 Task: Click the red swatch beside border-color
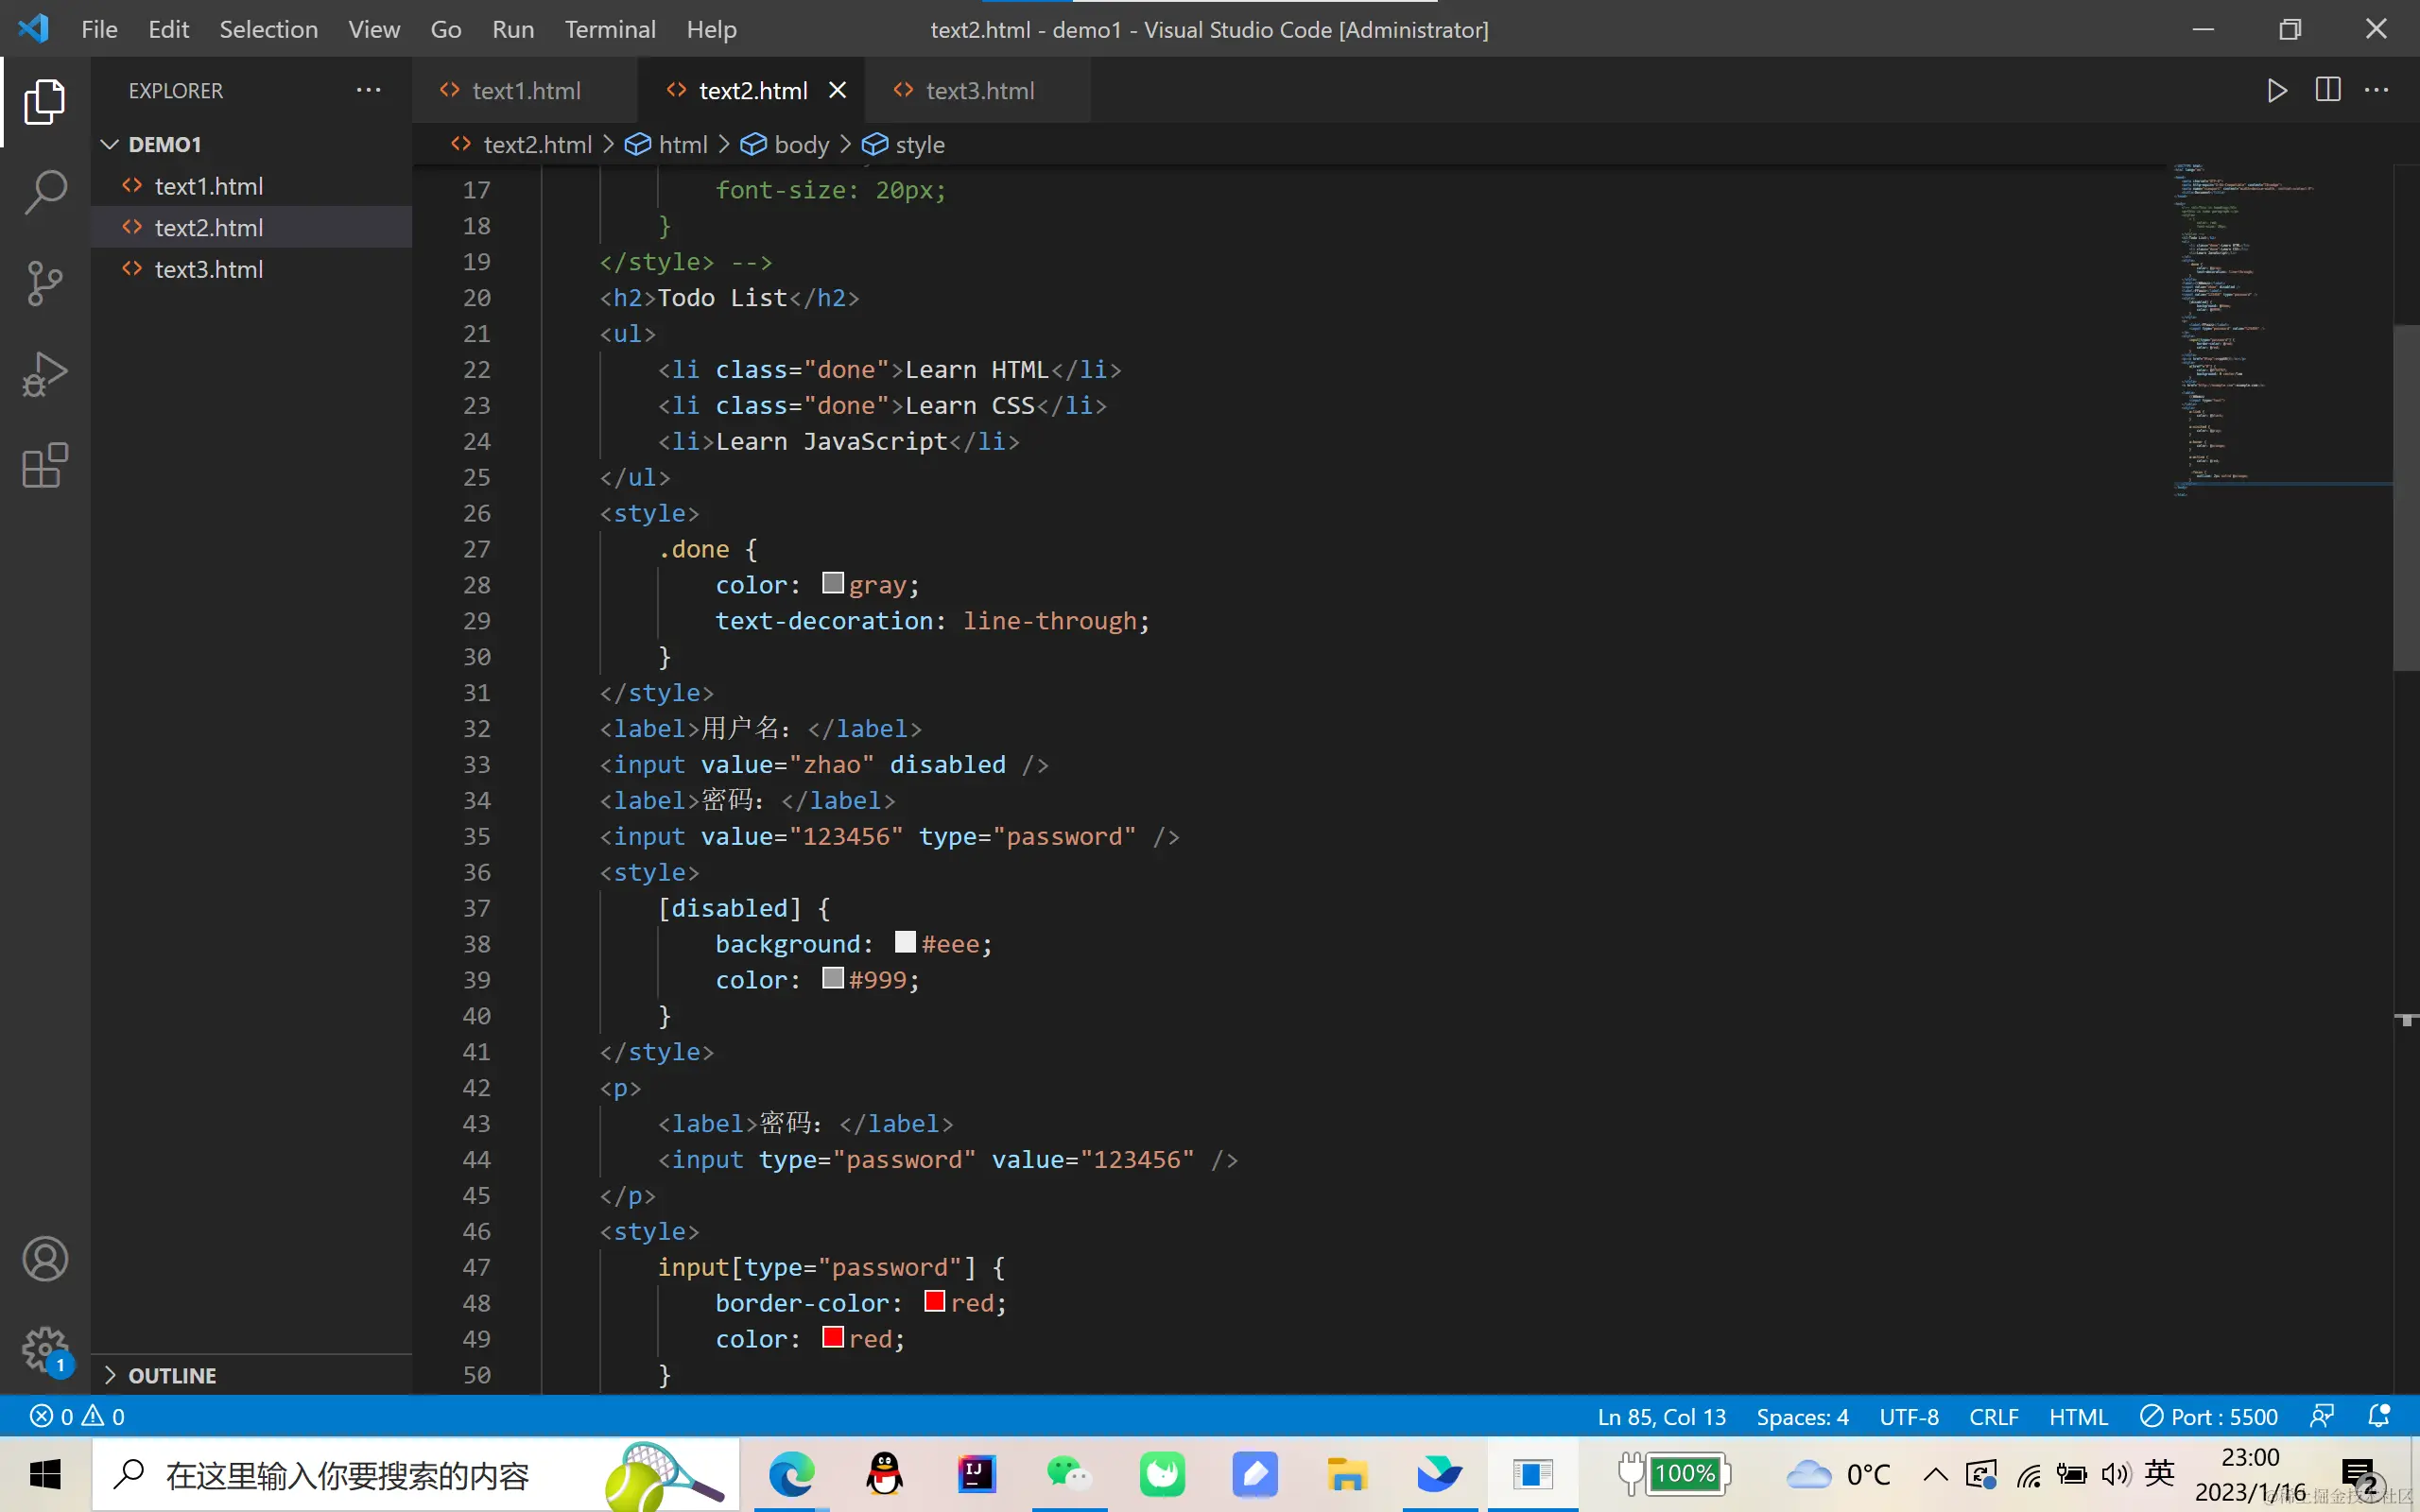point(934,1301)
